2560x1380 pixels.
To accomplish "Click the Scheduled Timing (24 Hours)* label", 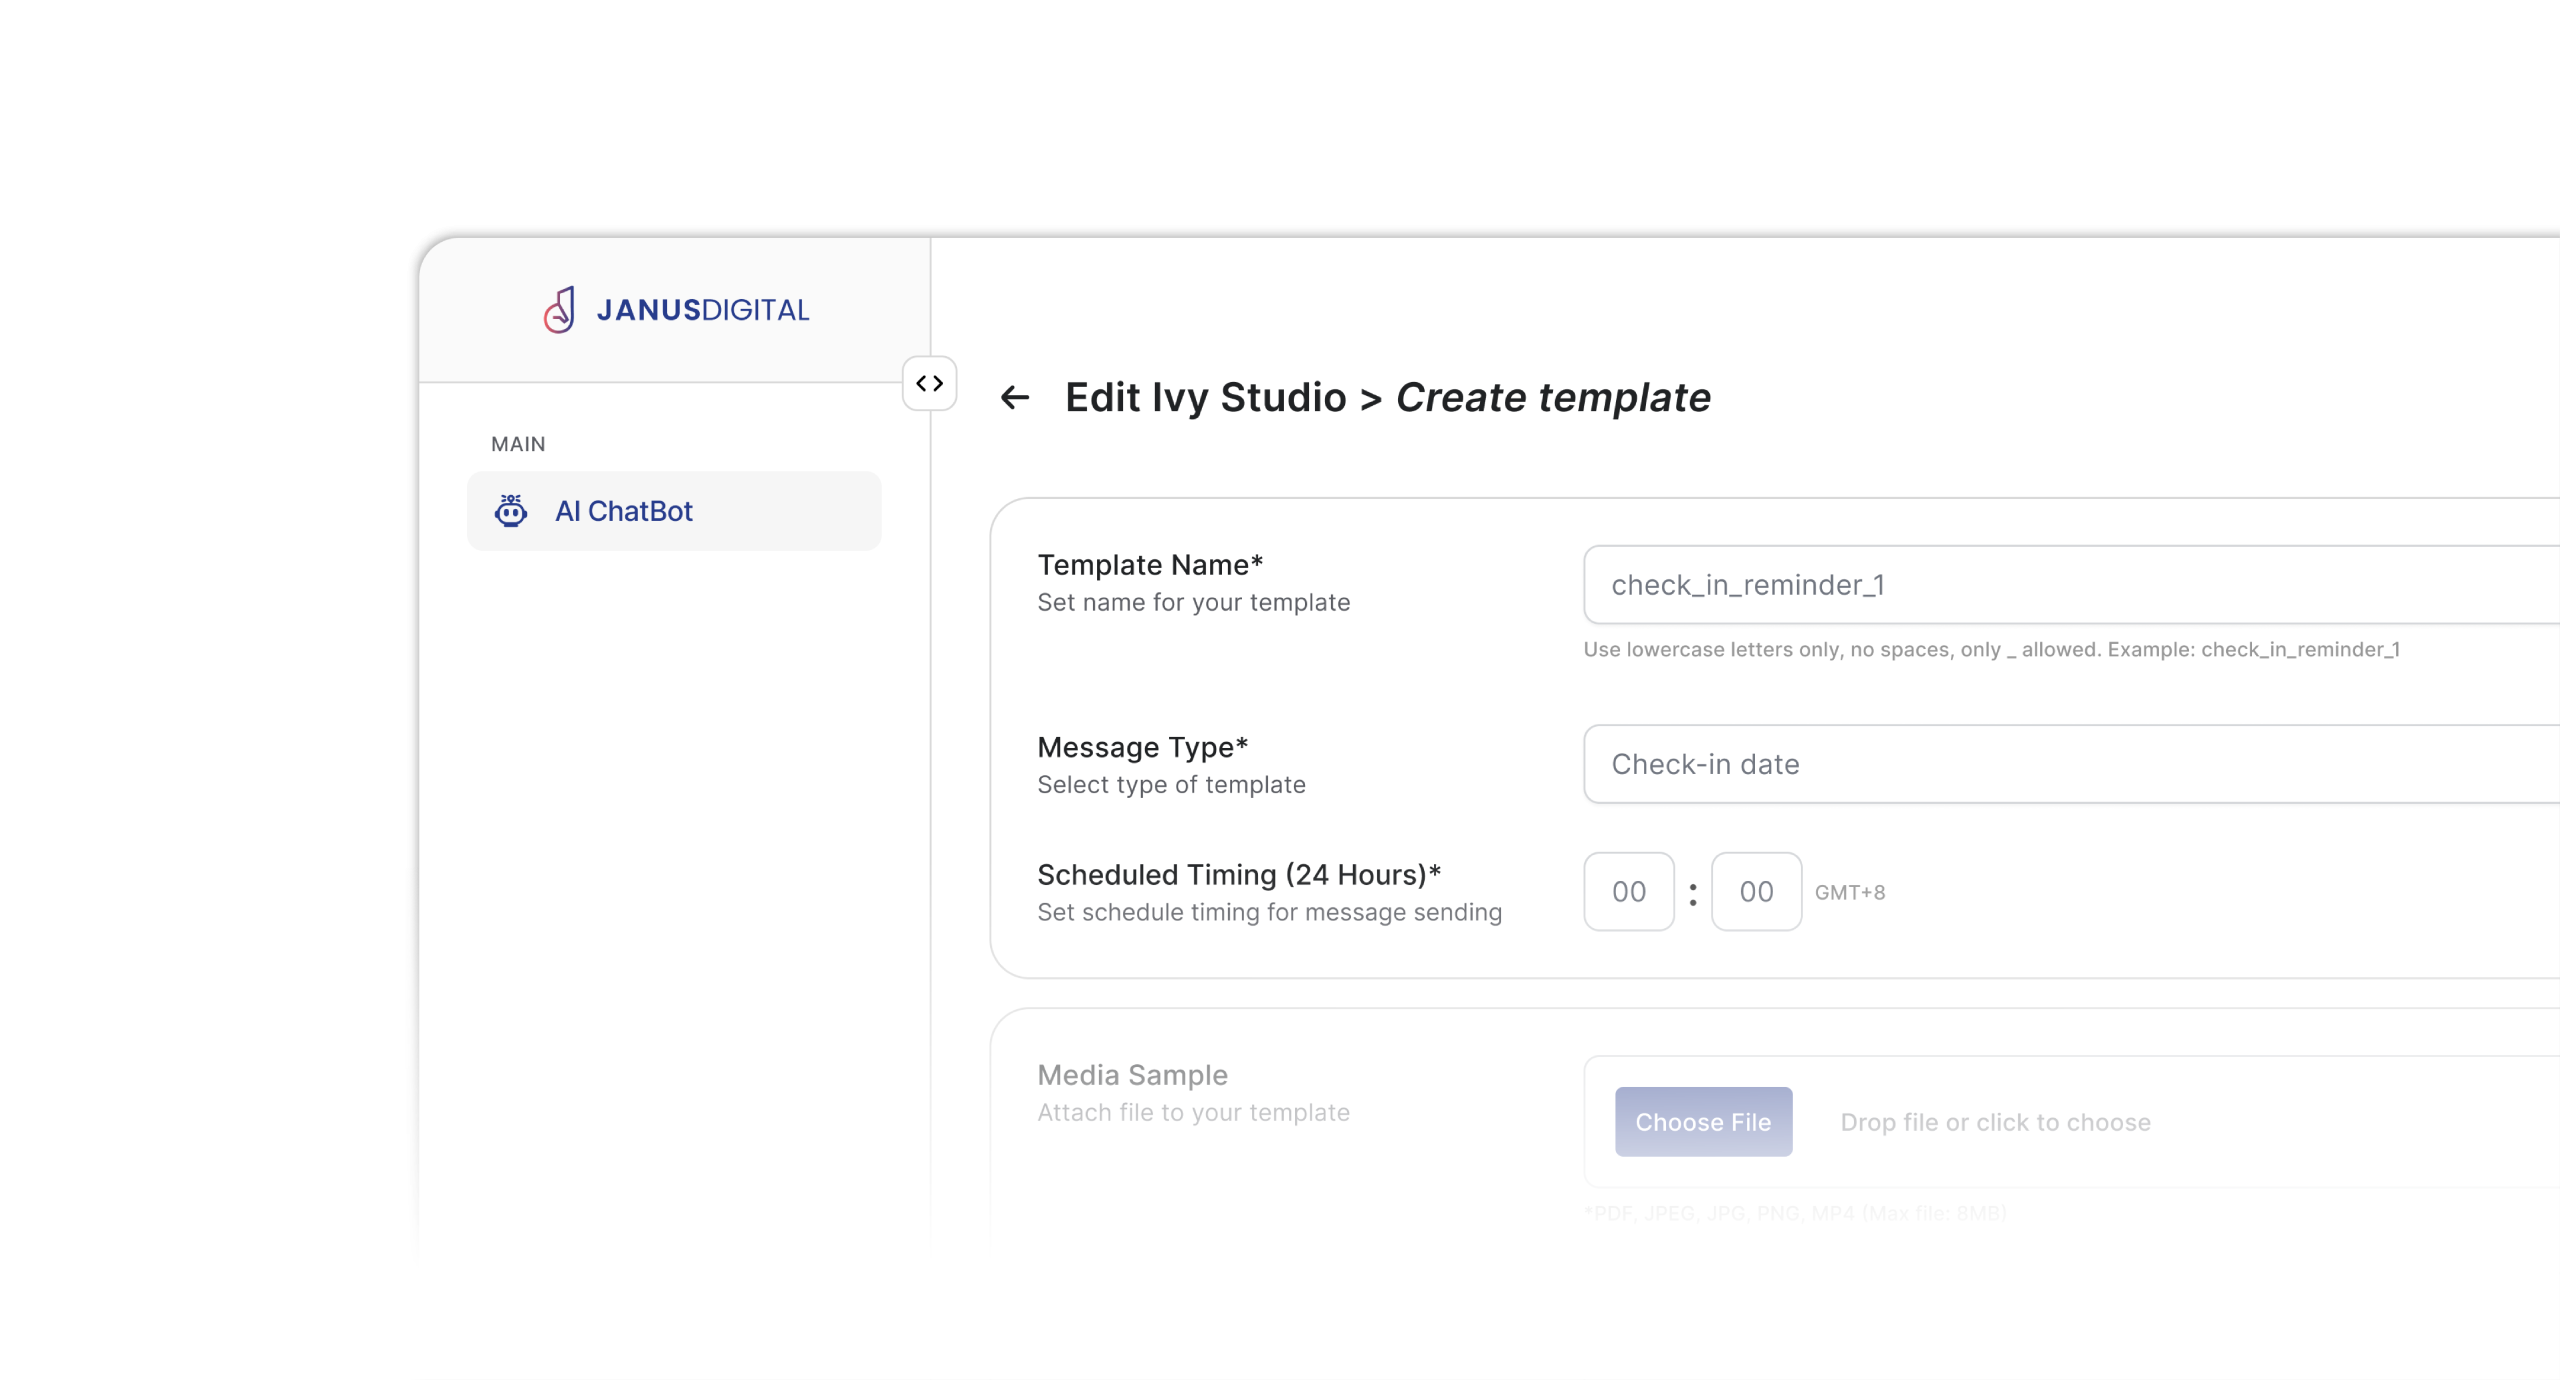I will tap(1238, 875).
